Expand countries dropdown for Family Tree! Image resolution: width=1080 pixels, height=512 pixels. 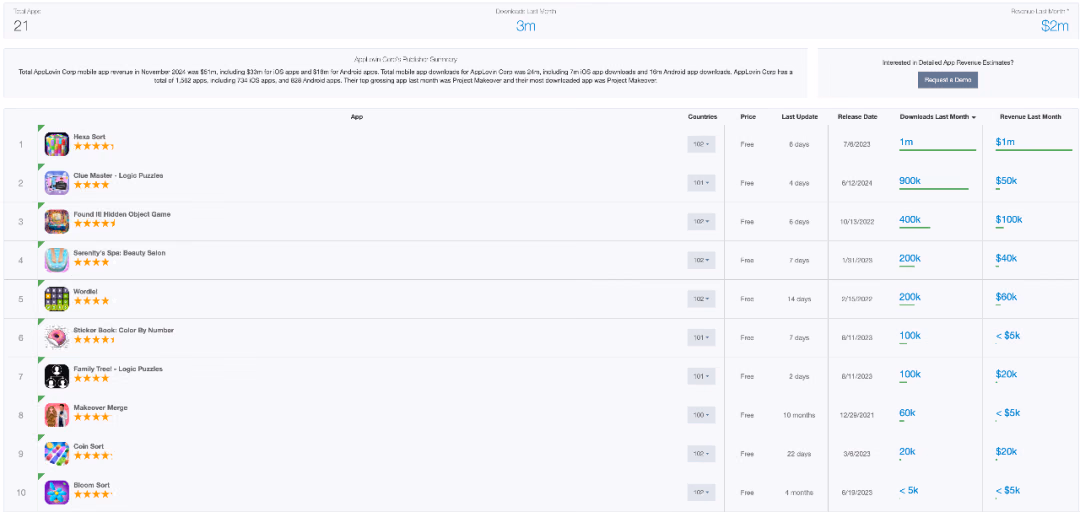pos(701,376)
